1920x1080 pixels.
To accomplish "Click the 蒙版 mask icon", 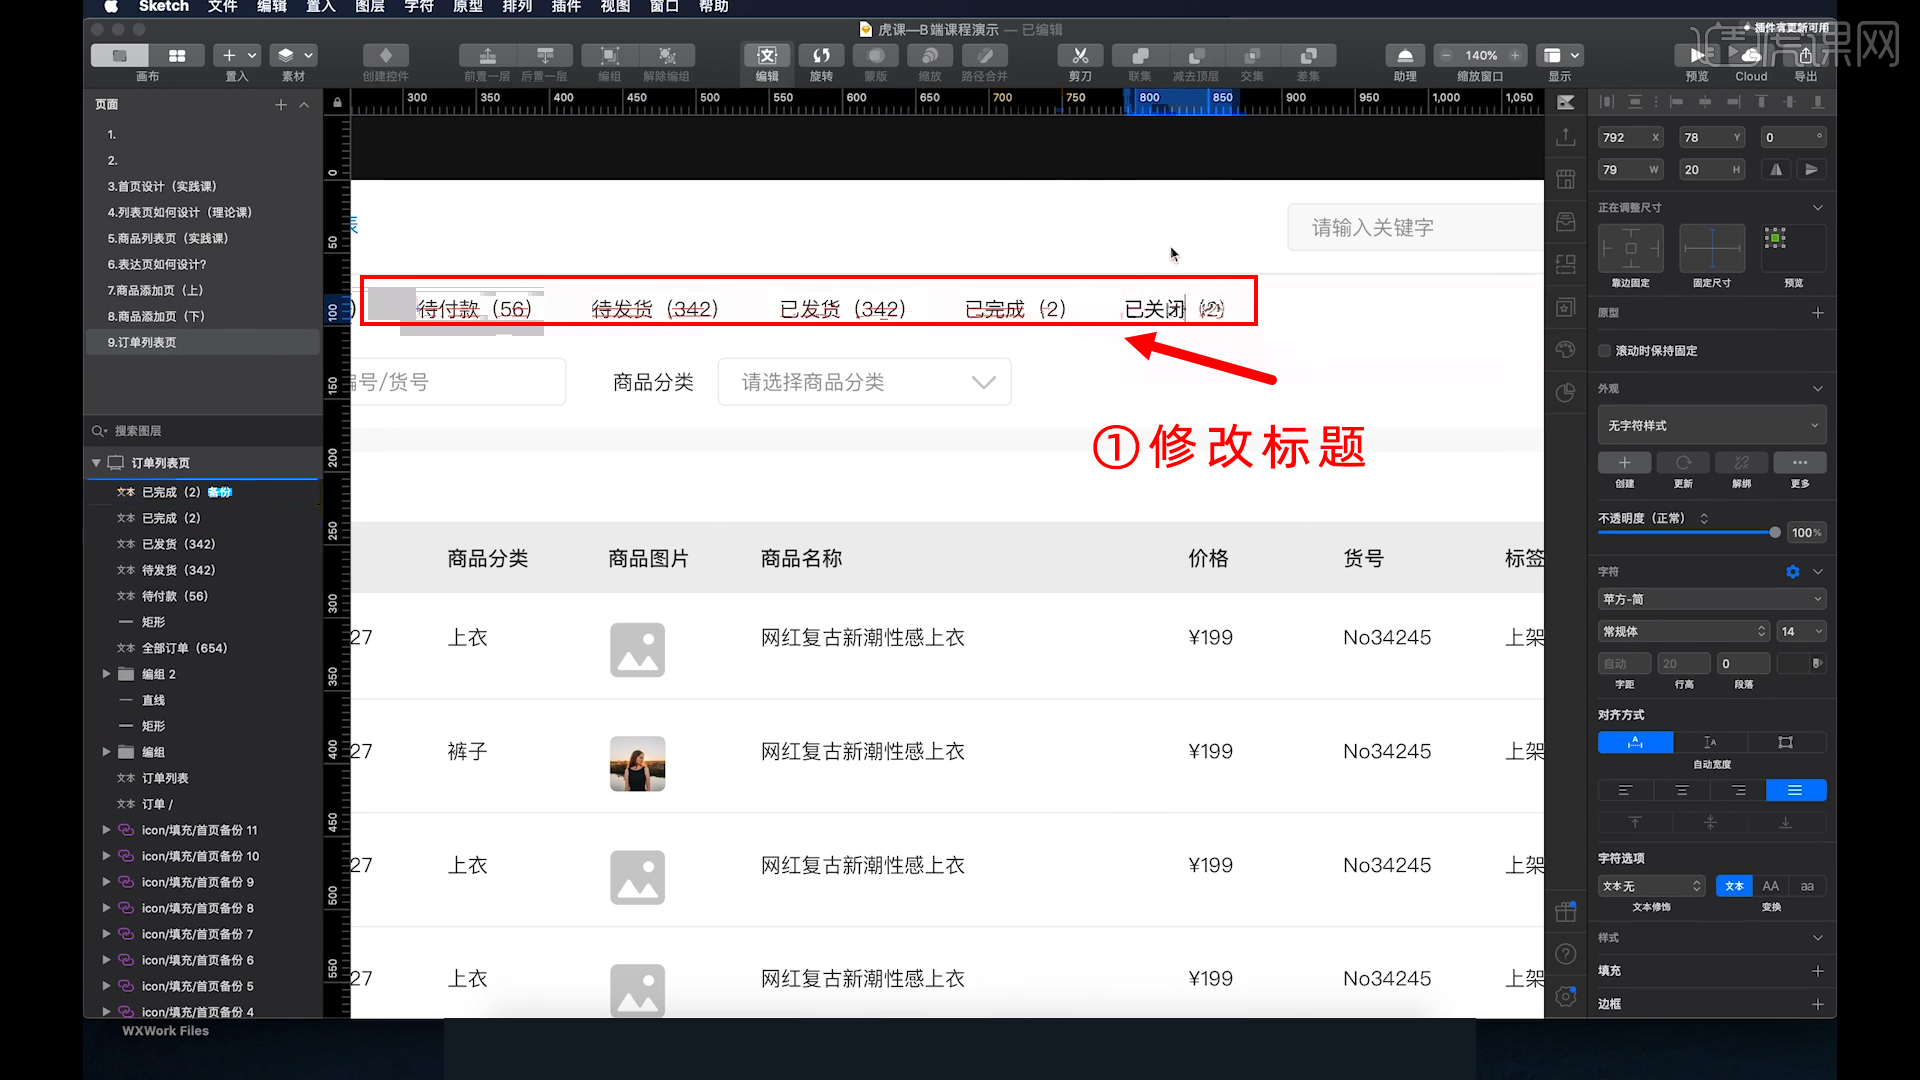I will click(876, 56).
